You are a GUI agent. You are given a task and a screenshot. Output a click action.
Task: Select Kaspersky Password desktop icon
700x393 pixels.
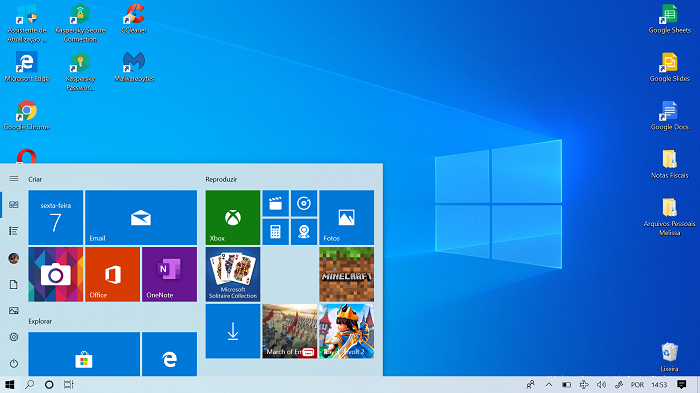click(80, 71)
